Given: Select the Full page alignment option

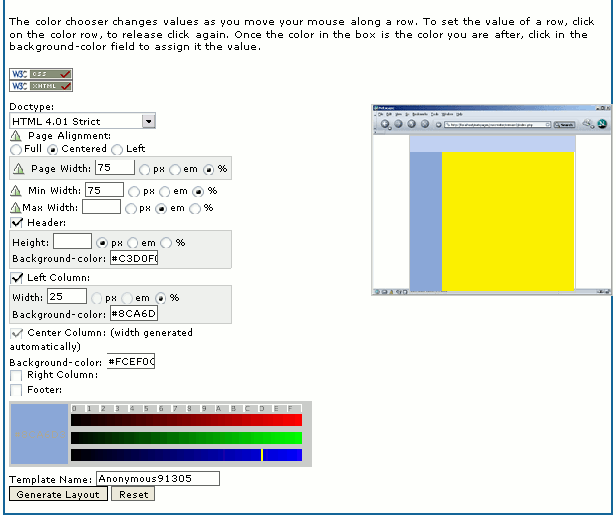Looking at the screenshot, I should pos(16,149).
